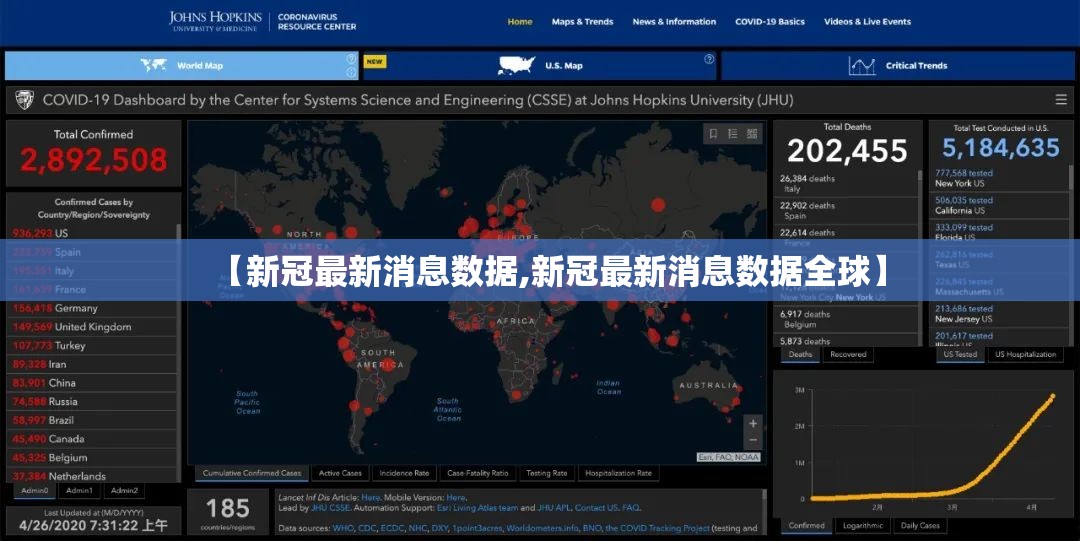Switch to the U.S. Map tab
The width and height of the screenshot is (1080, 541).
pyautogui.click(x=540, y=65)
